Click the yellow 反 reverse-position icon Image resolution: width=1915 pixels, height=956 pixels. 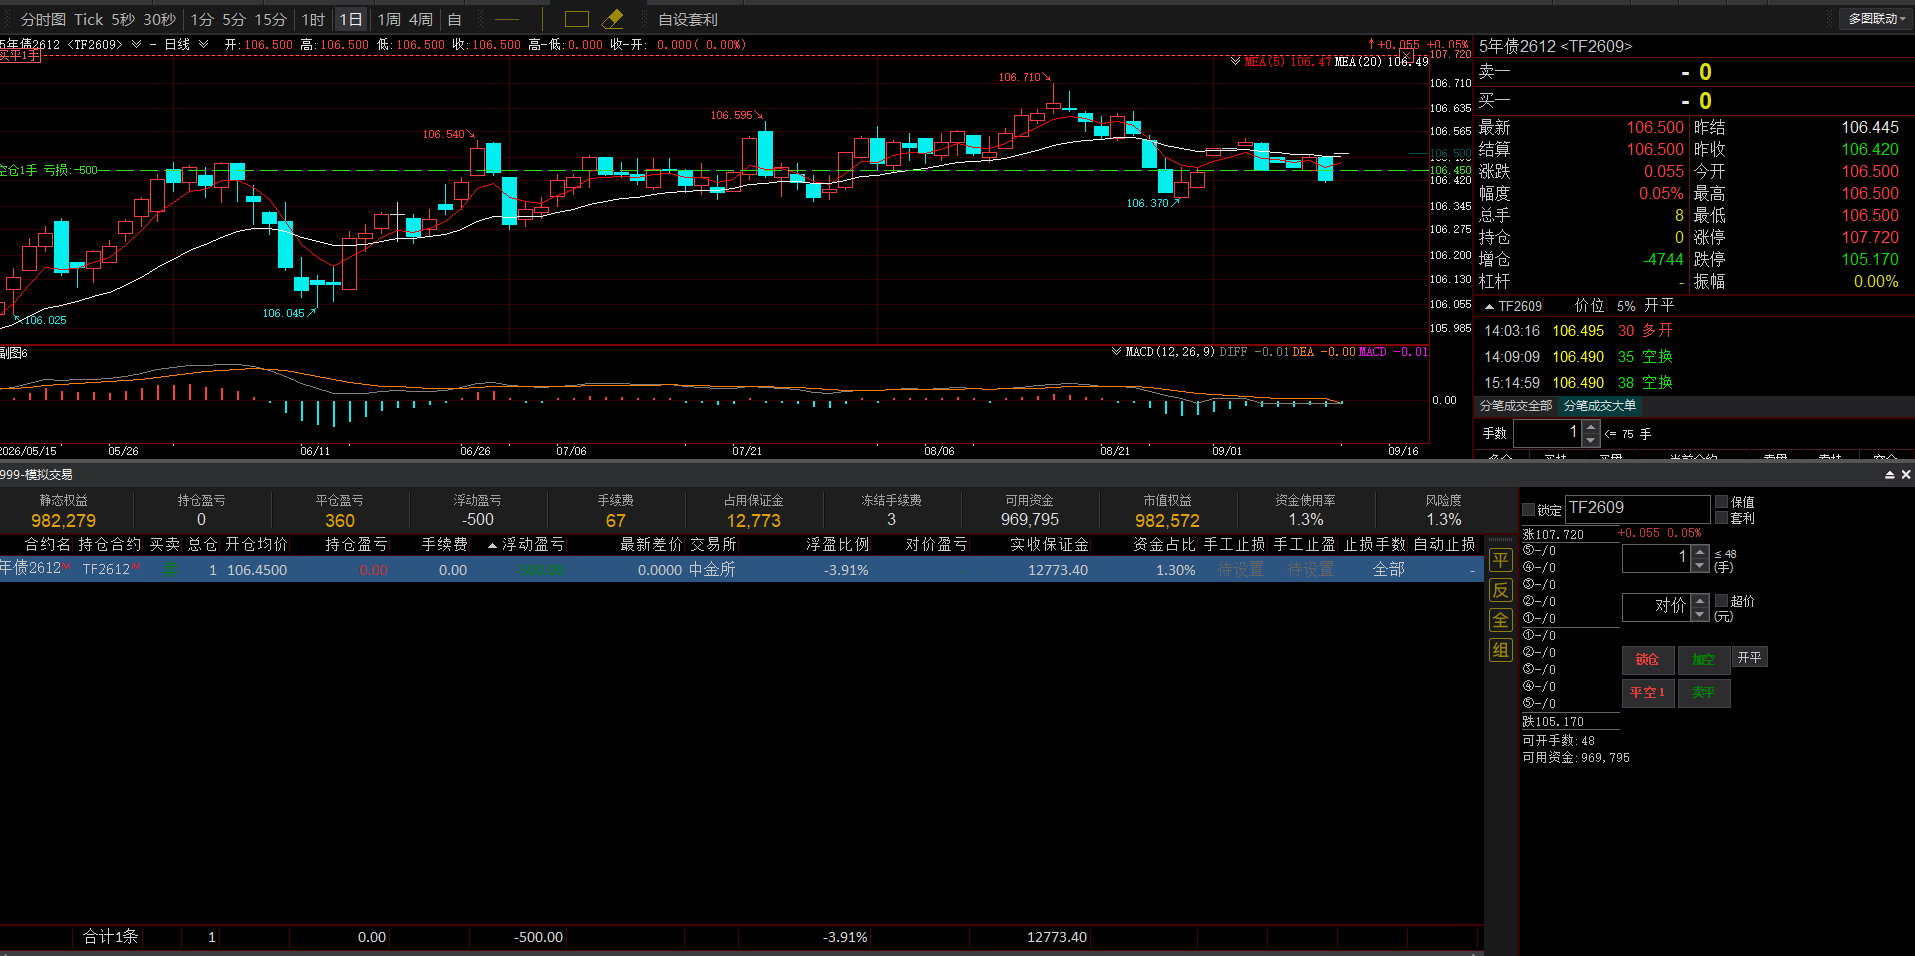pos(1500,590)
